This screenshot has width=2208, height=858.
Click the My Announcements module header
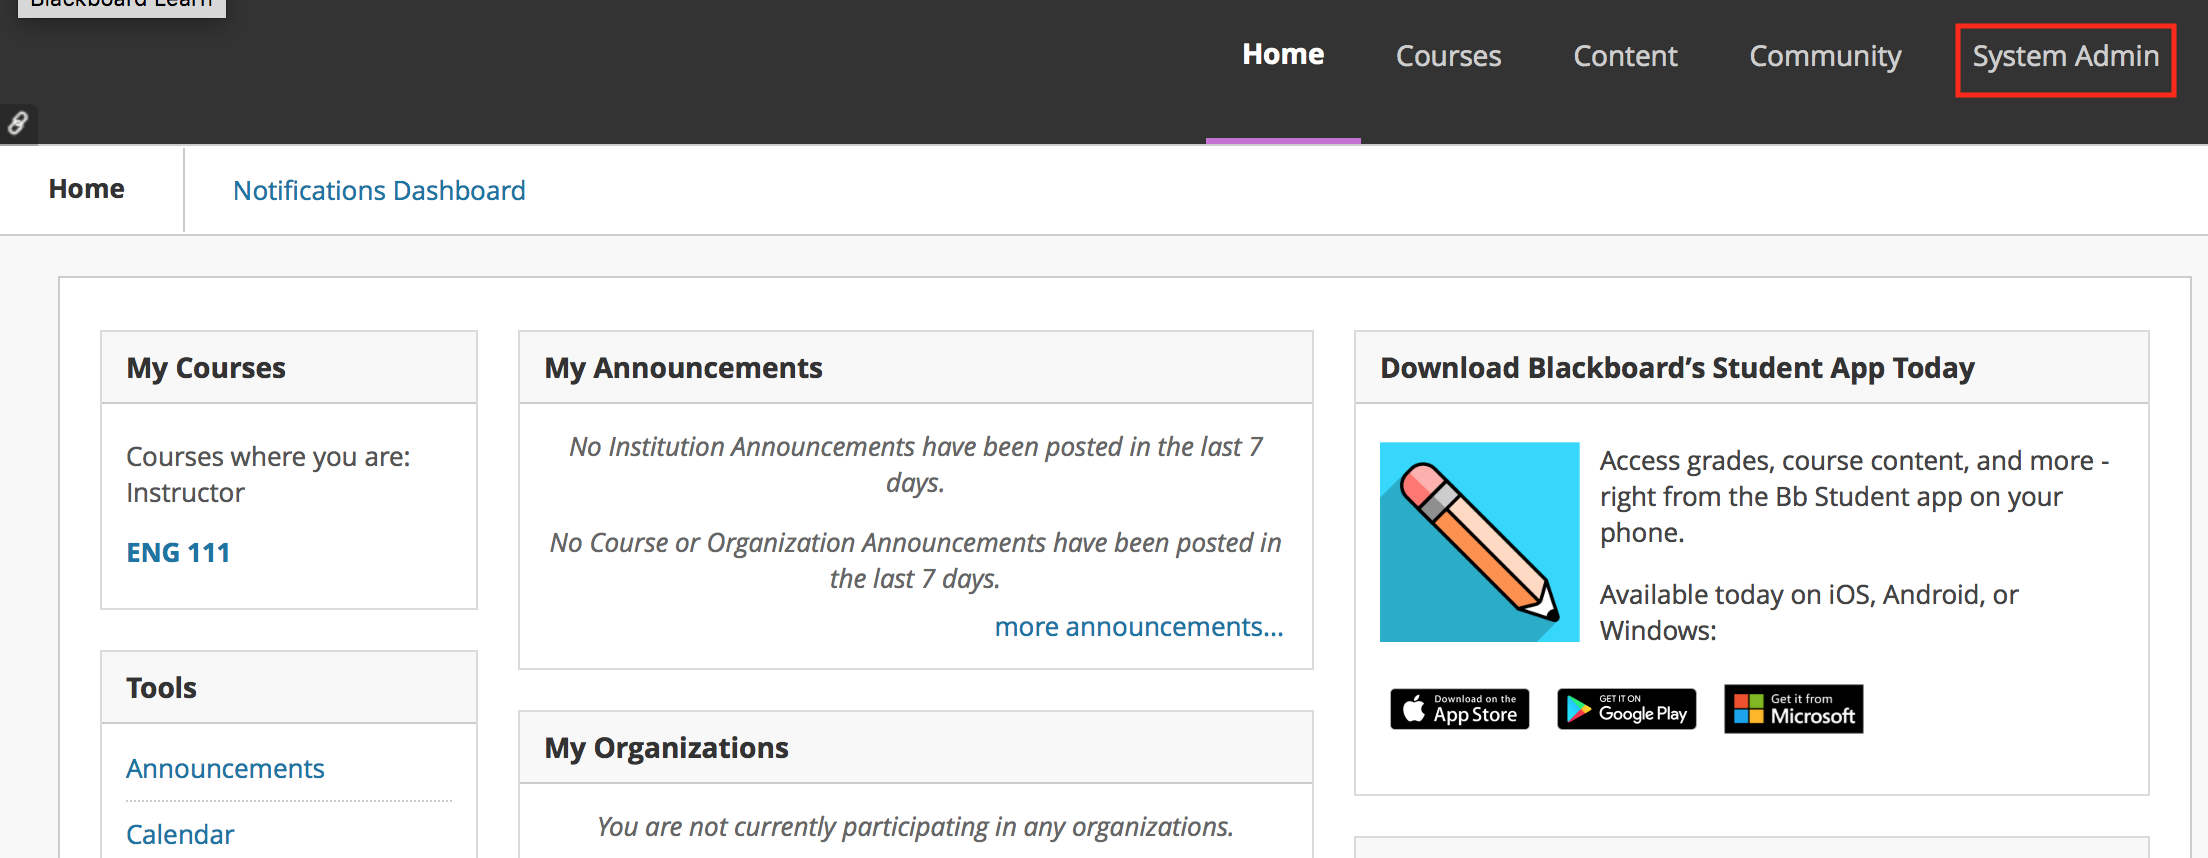[916, 368]
